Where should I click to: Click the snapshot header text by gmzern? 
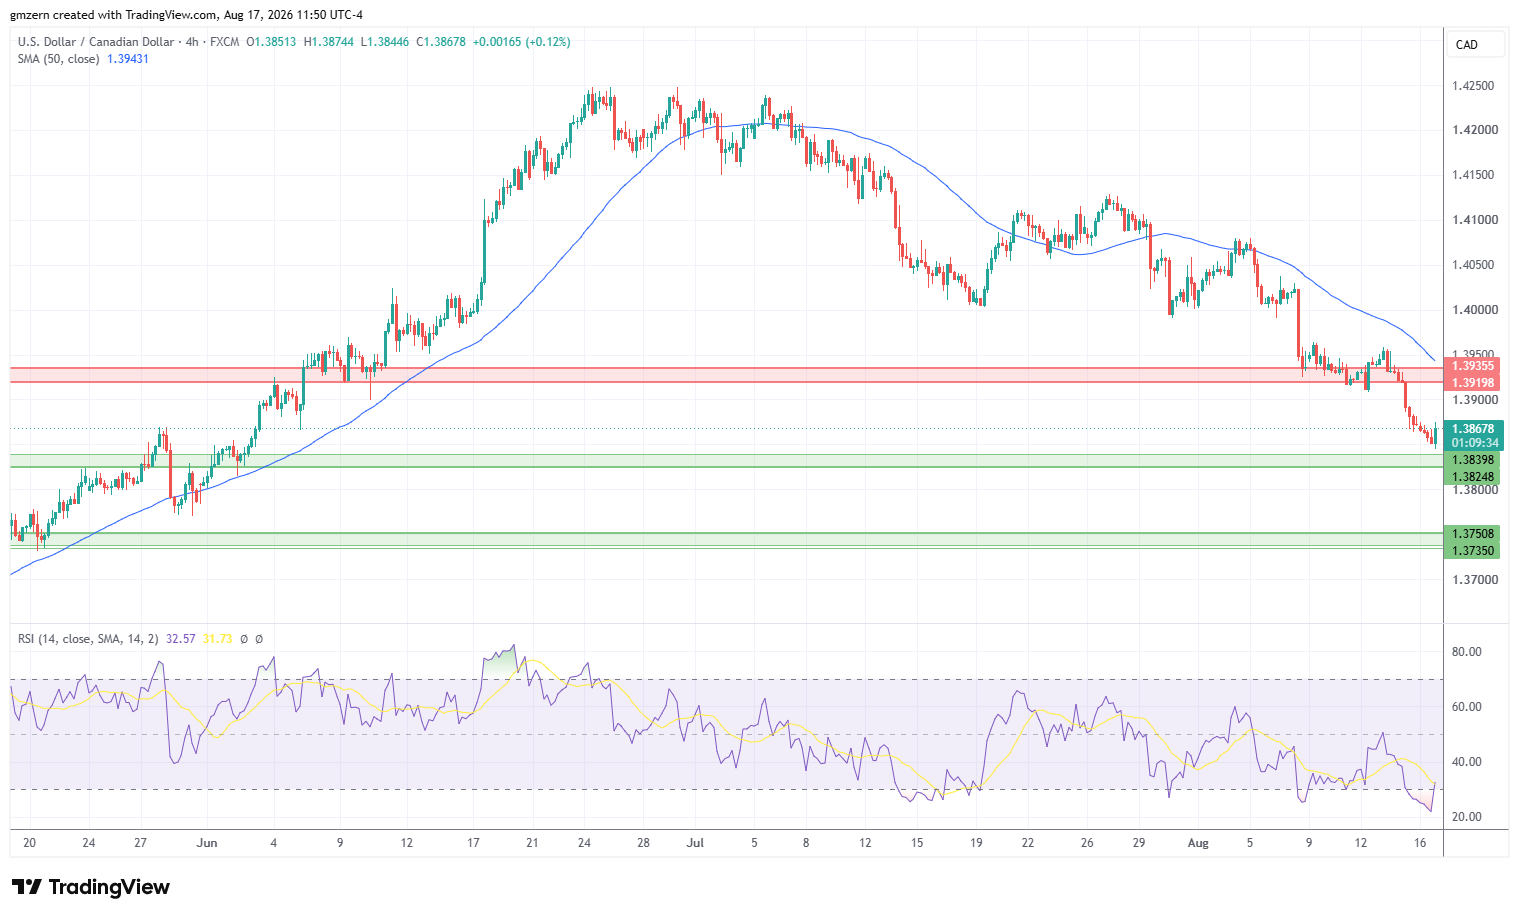pyautogui.click(x=187, y=15)
